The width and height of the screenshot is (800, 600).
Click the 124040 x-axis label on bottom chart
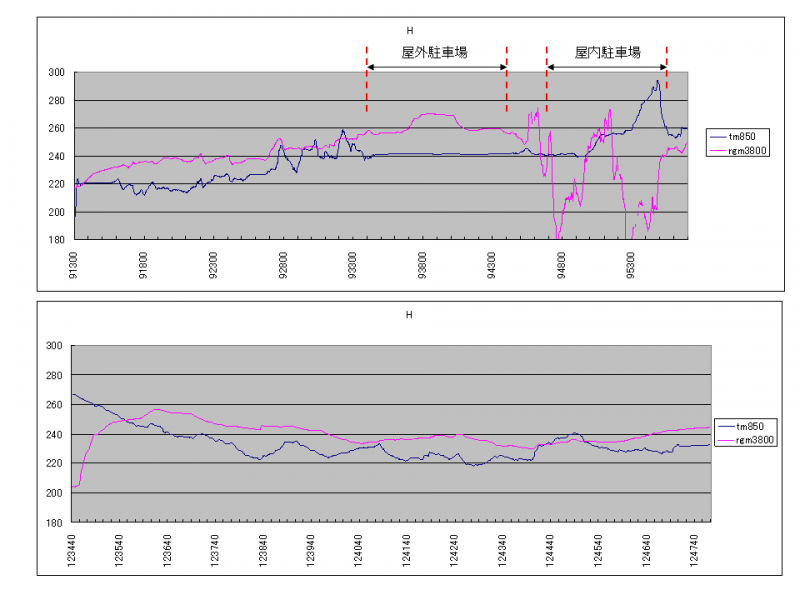pyautogui.click(x=358, y=552)
